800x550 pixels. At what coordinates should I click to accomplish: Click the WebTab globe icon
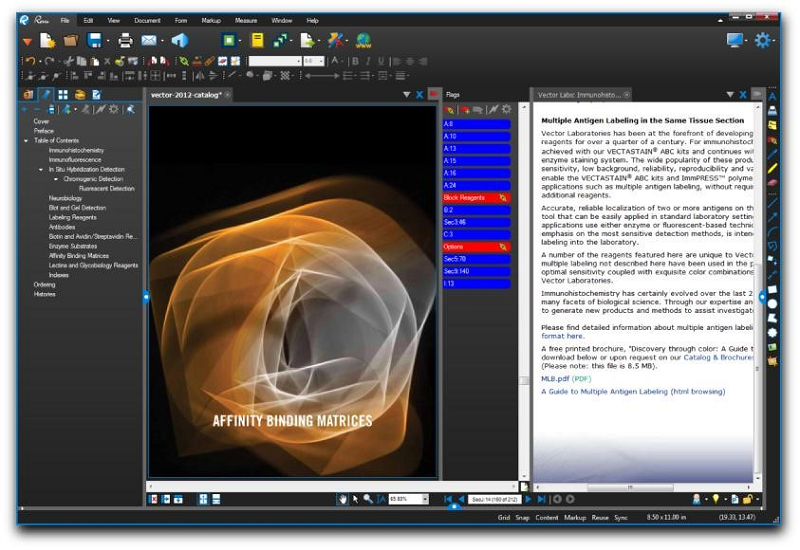364,41
